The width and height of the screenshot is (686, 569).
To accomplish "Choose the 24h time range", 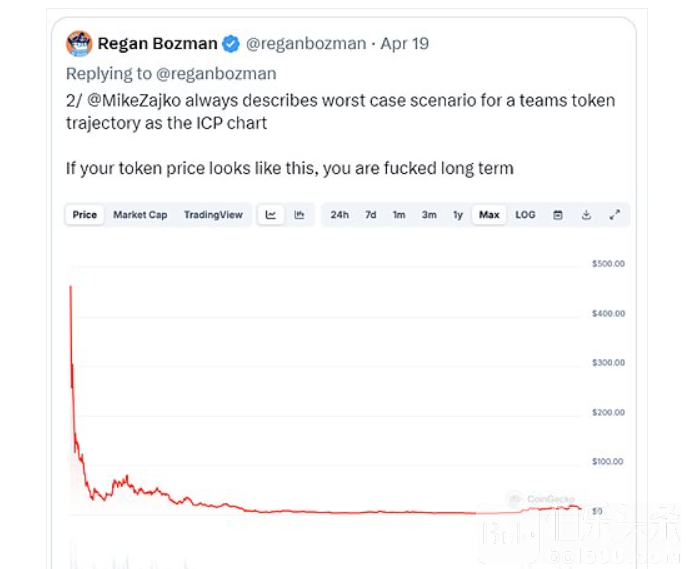I will pos(340,215).
